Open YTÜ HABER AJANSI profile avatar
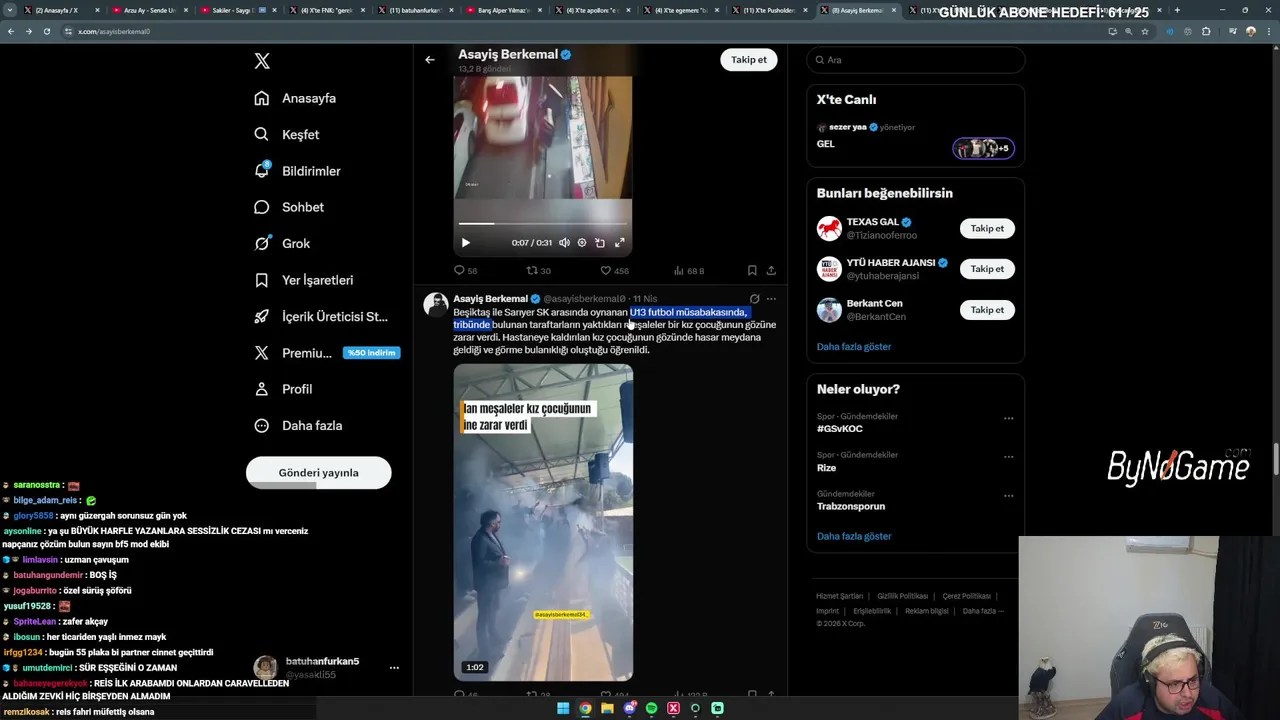1280x720 pixels. pos(829,270)
